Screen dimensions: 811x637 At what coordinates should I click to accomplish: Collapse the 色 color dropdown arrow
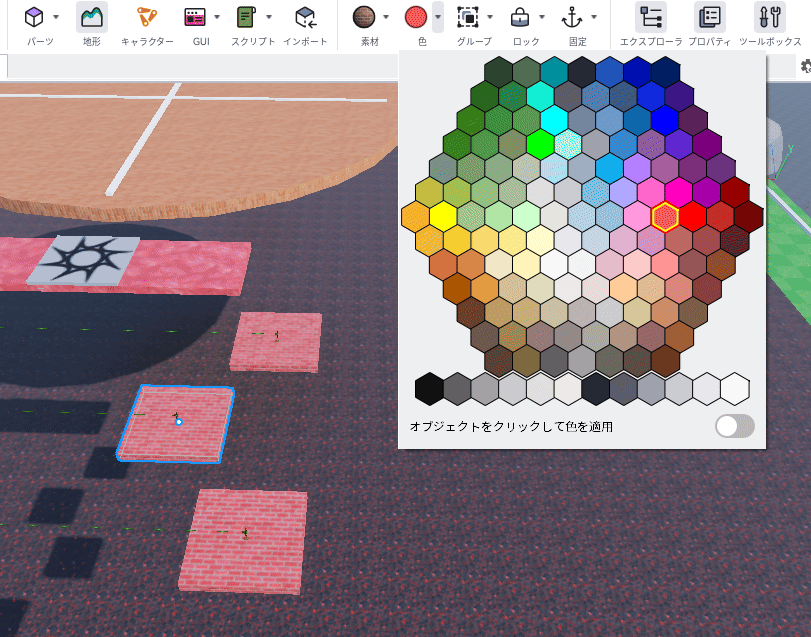(x=438, y=17)
